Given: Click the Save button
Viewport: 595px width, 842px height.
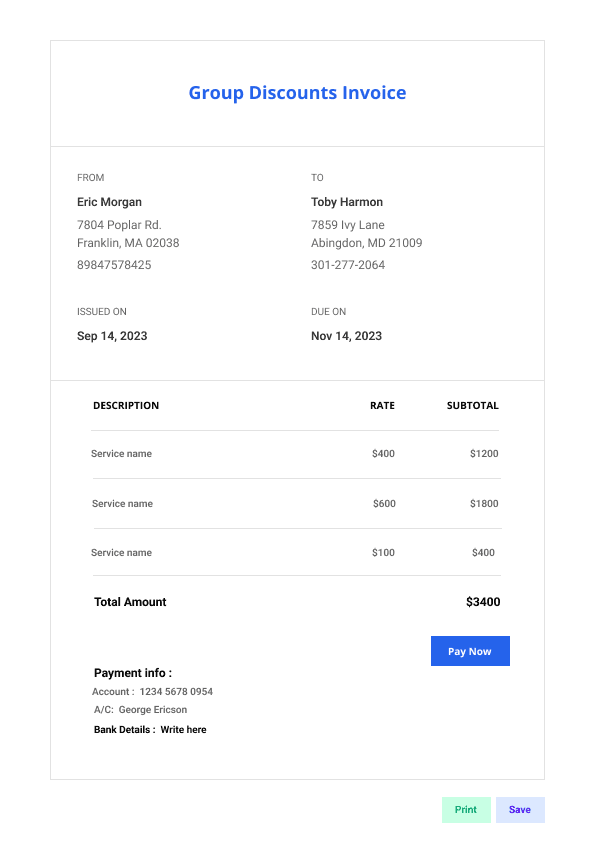Looking at the screenshot, I should coord(520,809).
